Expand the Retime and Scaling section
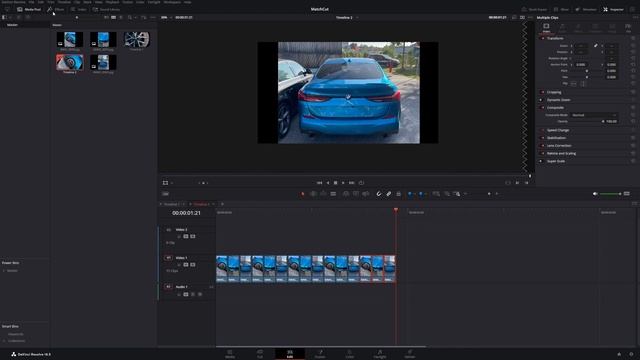The image size is (640, 360). tap(561, 153)
